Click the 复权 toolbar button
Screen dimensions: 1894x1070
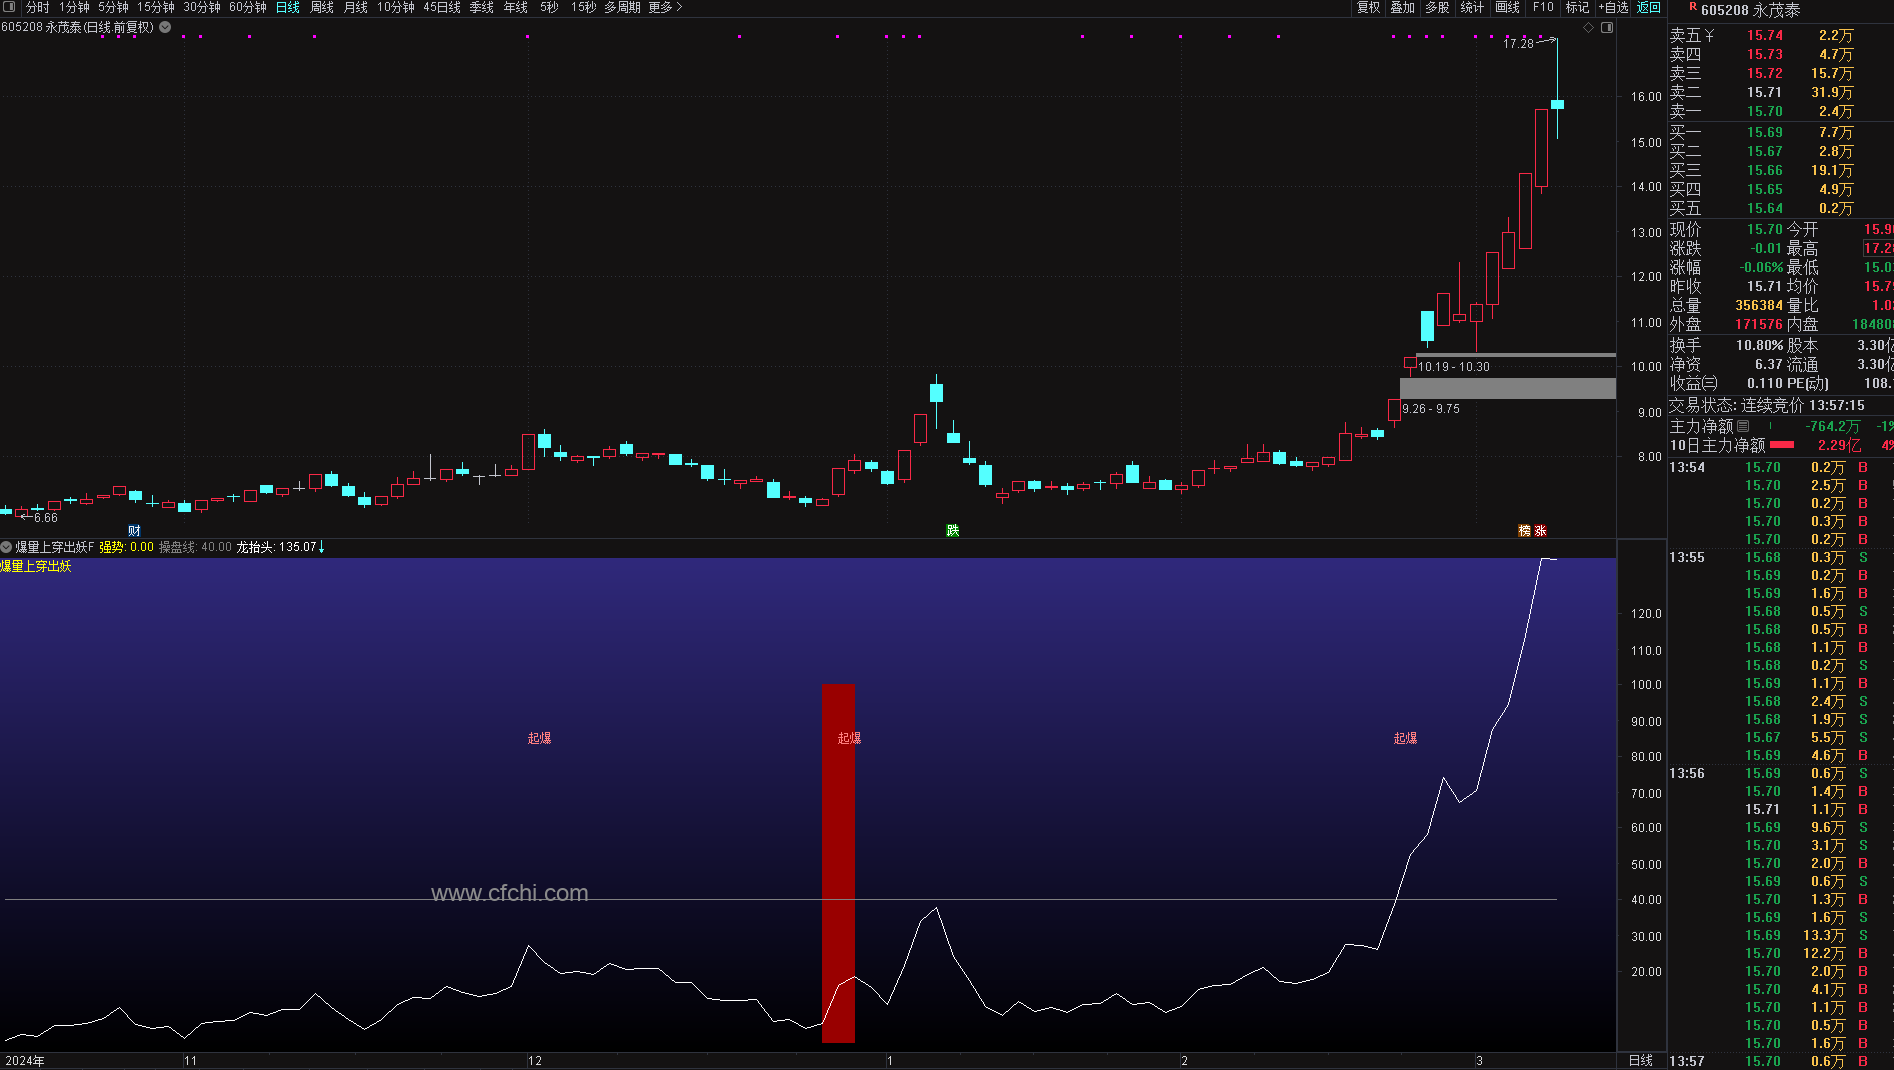click(1368, 7)
